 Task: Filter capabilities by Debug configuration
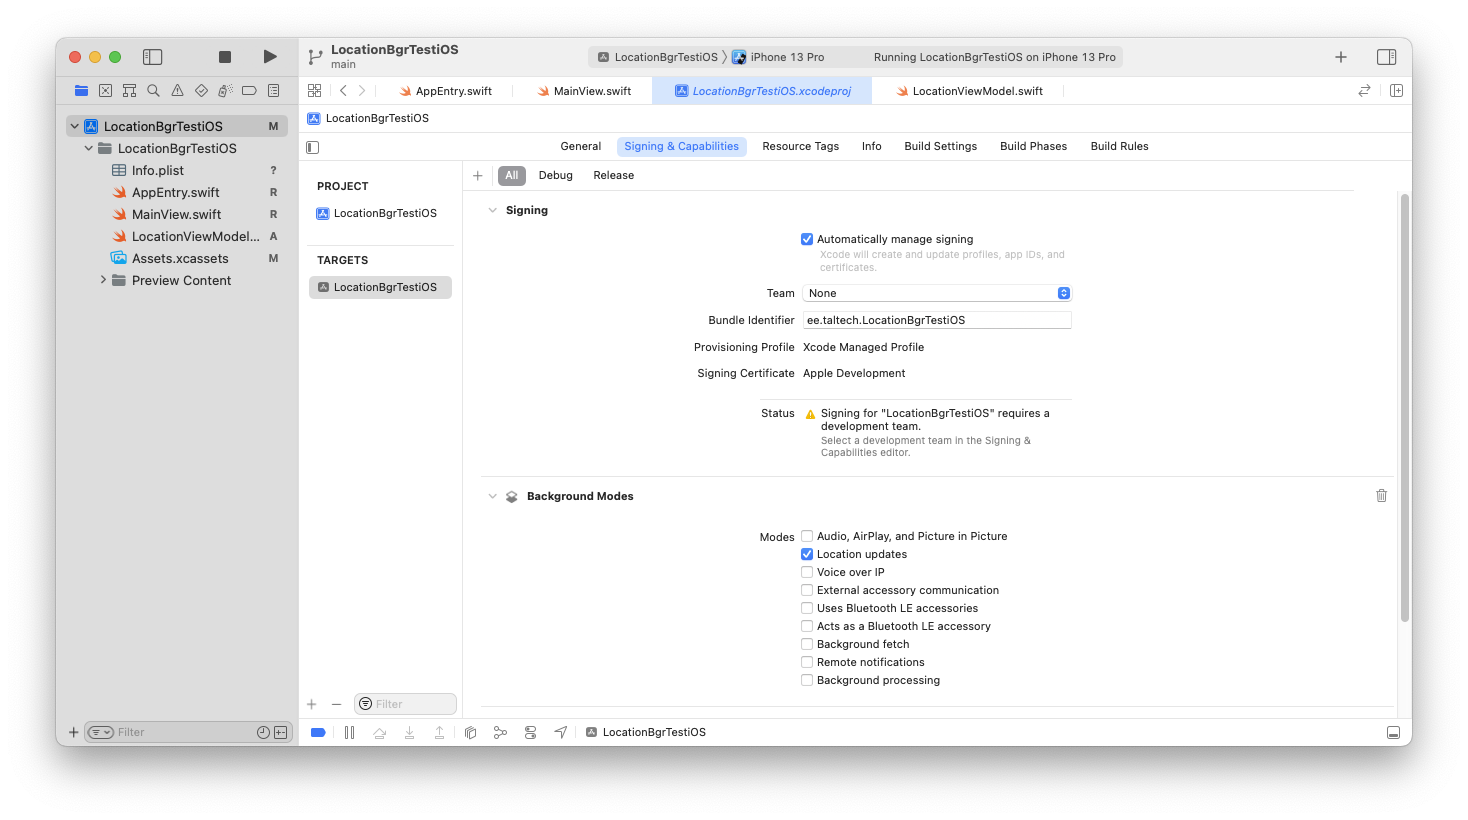pos(556,175)
